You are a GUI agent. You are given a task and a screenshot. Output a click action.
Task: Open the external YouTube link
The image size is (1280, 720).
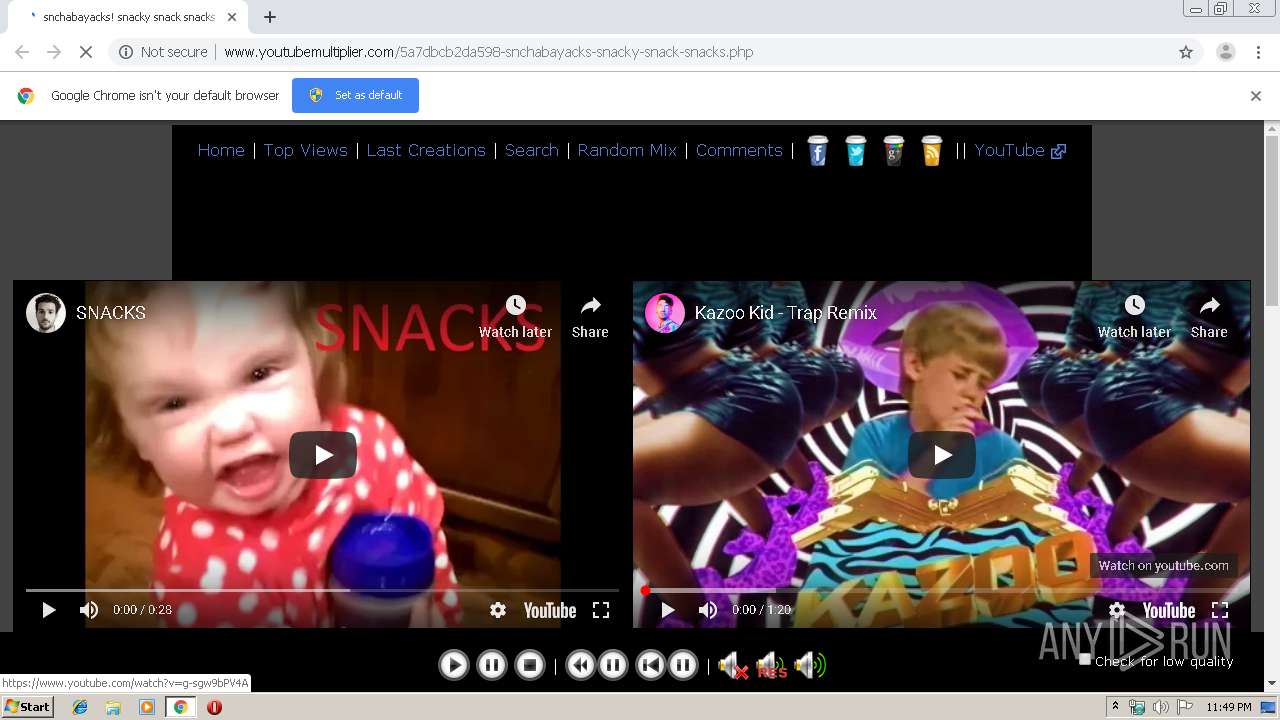[1020, 150]
